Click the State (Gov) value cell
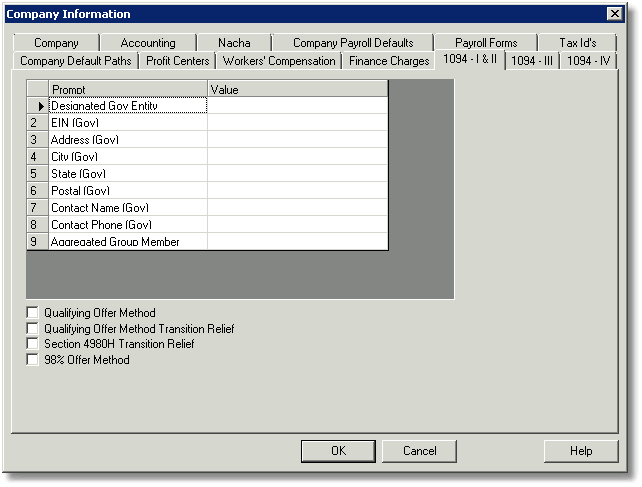The width and height of the screenshot is (642, 487). 297,174
